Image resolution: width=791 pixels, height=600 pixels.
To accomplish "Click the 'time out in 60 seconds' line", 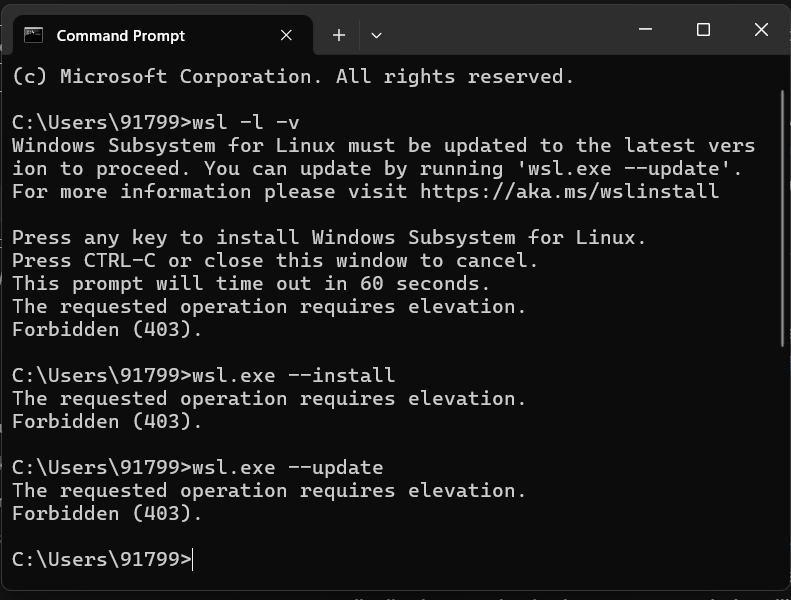I will click(x=251, y=284).
